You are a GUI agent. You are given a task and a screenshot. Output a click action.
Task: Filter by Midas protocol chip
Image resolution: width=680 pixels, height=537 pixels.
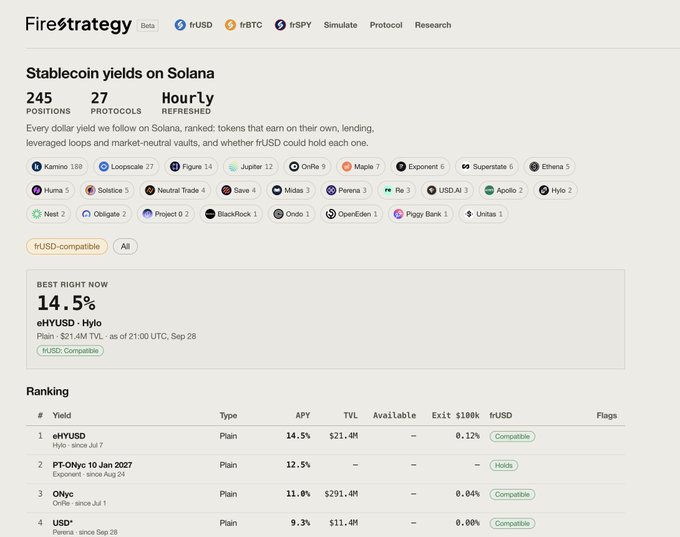coord(291,190)
